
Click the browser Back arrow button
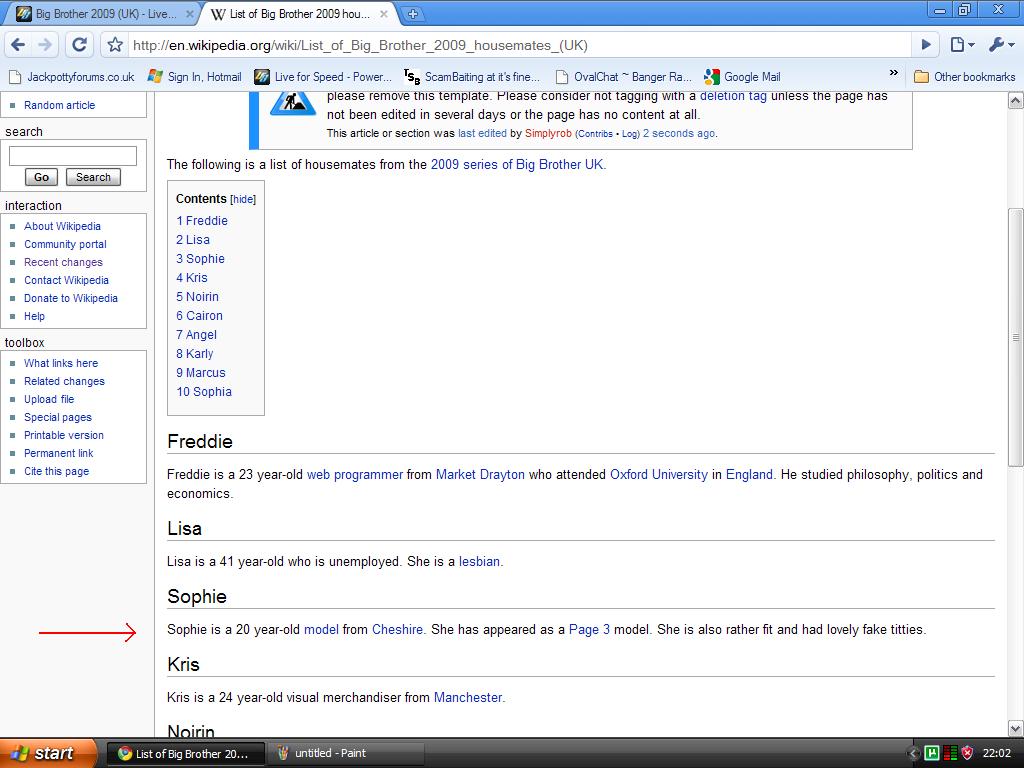tap(18, 44)
